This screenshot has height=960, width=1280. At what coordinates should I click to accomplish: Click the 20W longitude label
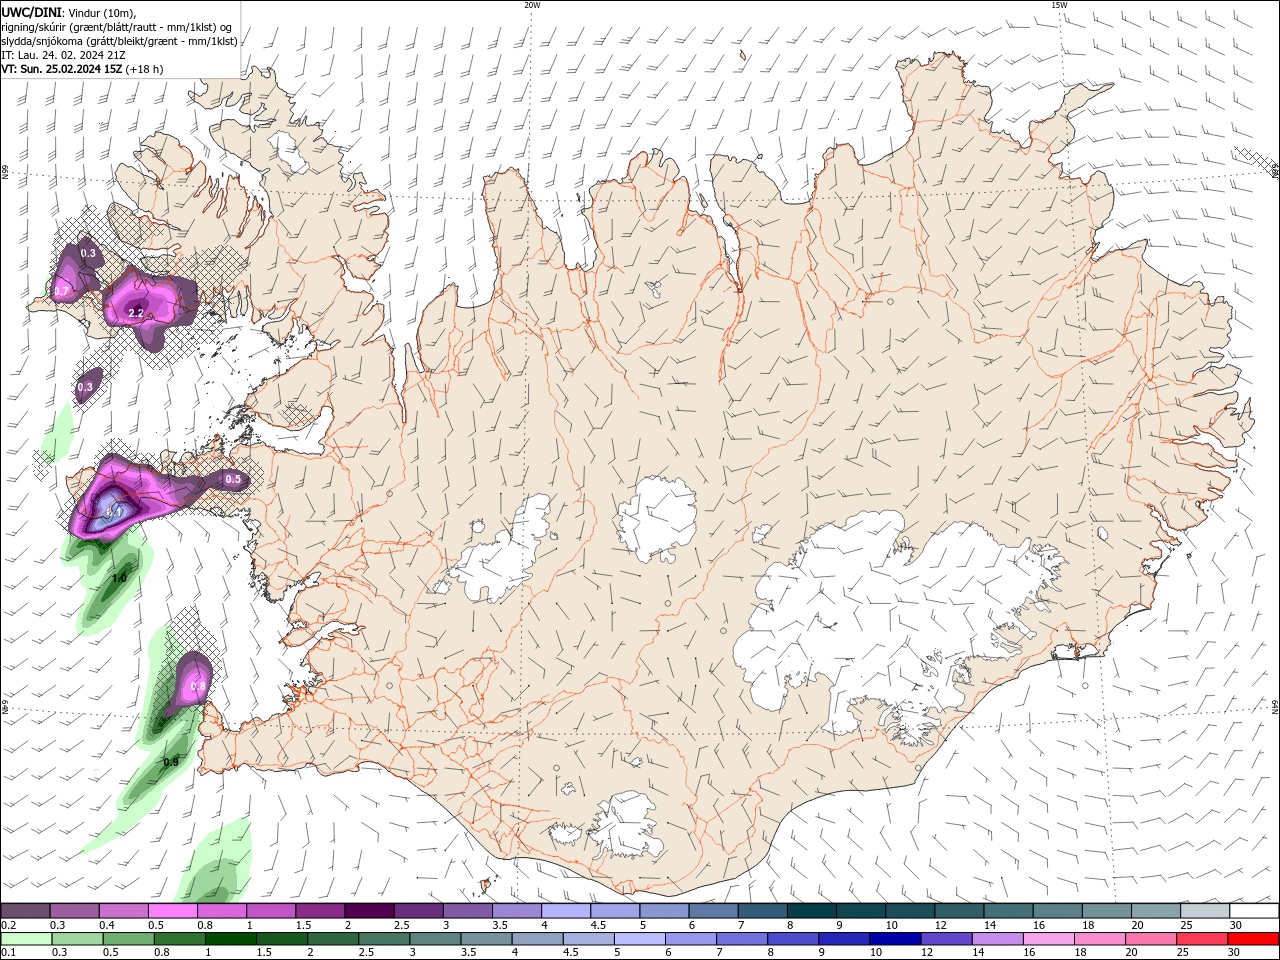[532, 5]
